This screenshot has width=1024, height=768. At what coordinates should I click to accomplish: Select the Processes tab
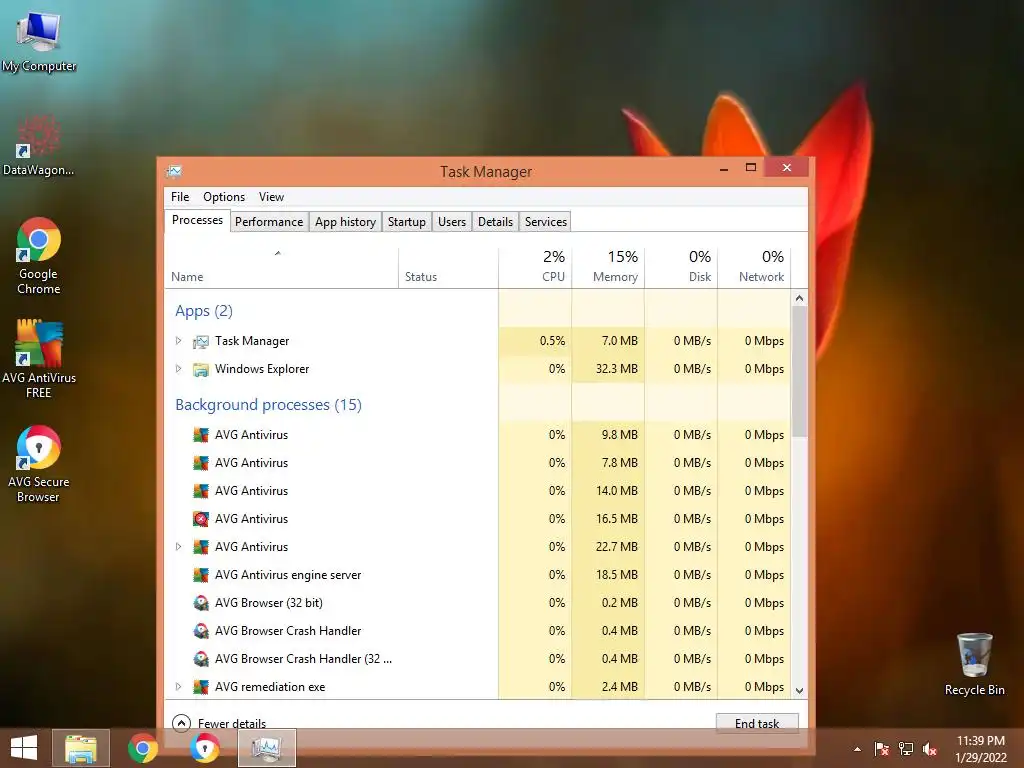tap(197, 220)
